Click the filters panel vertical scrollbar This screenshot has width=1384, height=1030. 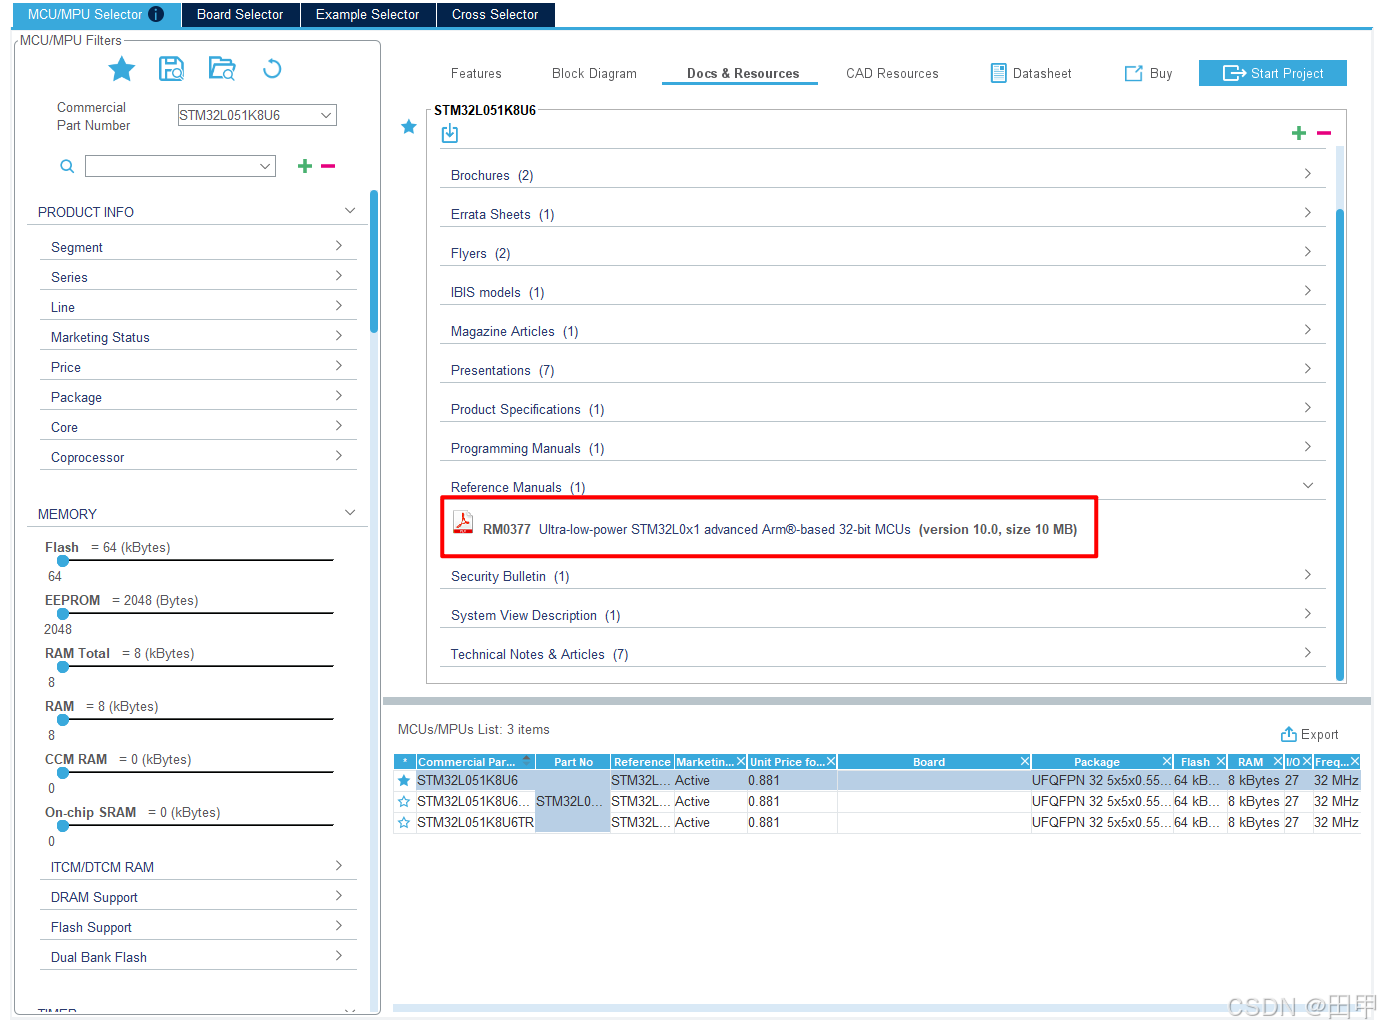374,261
